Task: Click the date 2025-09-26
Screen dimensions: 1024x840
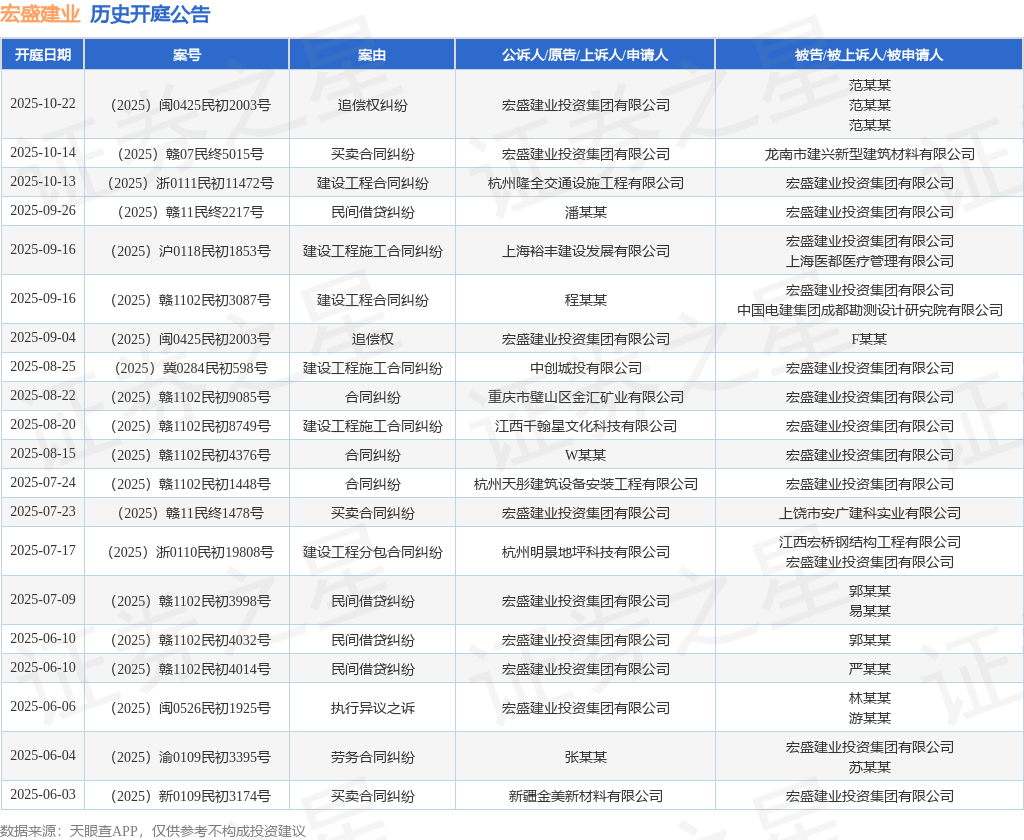Action: (43, 210)
